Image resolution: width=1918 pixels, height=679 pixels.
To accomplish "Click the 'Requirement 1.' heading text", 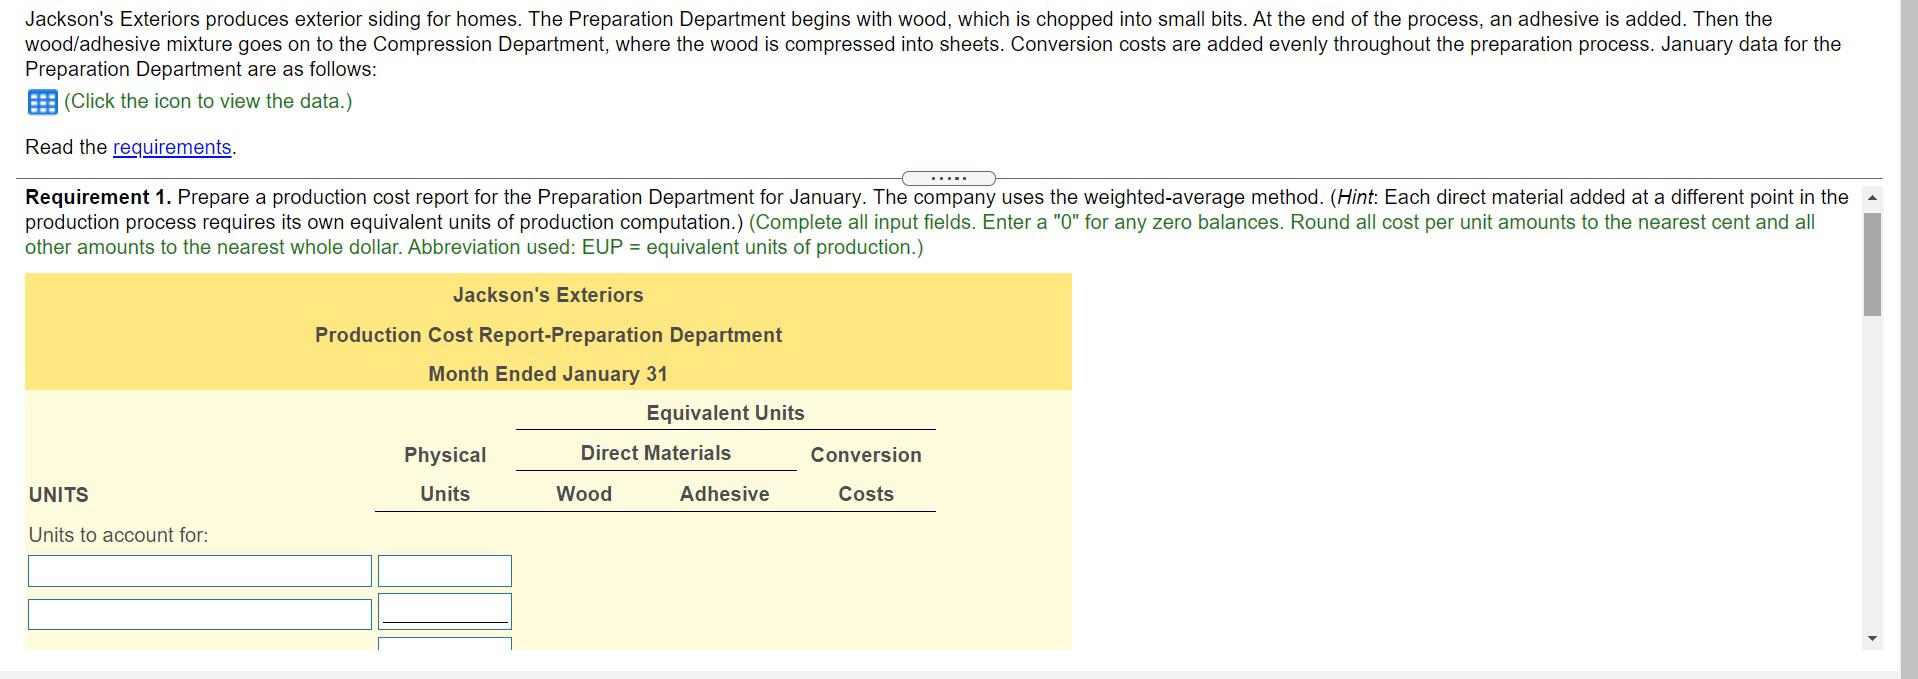I will [98, 197].
